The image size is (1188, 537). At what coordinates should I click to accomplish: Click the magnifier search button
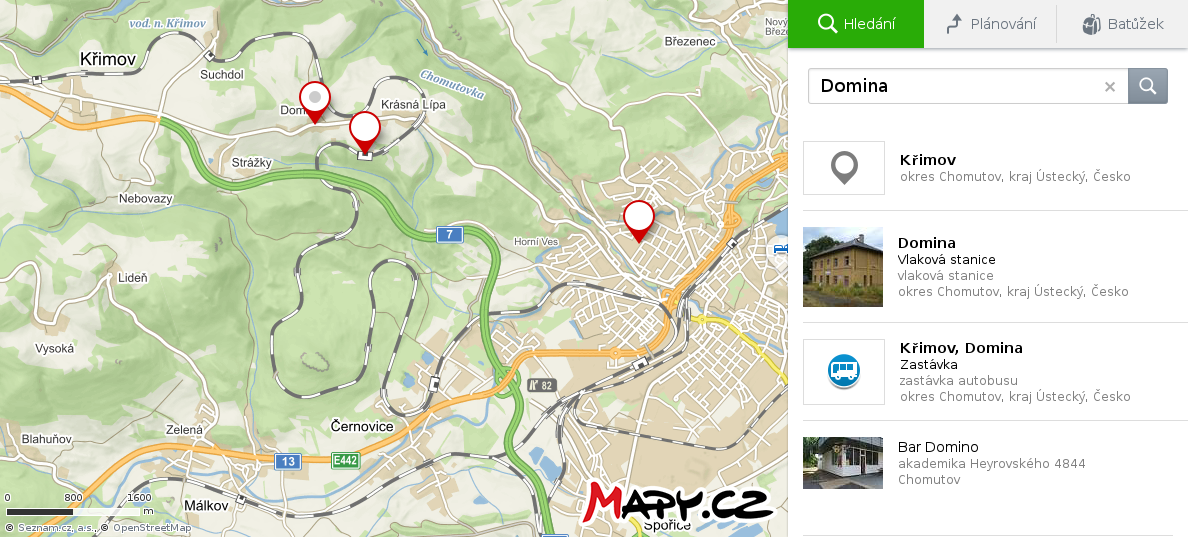(1147, 86)
